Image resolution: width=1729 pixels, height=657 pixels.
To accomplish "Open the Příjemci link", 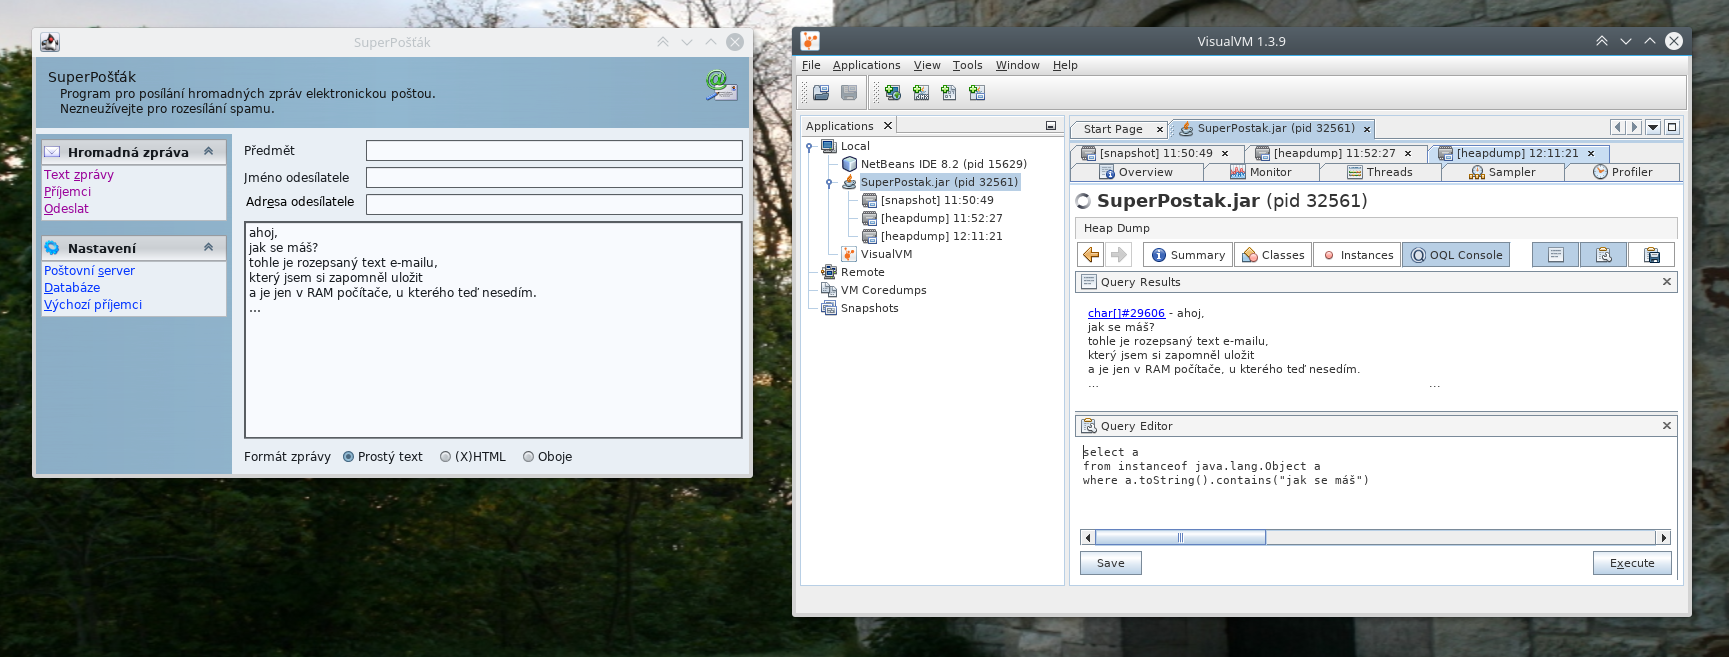I will (x=67, y=192).
